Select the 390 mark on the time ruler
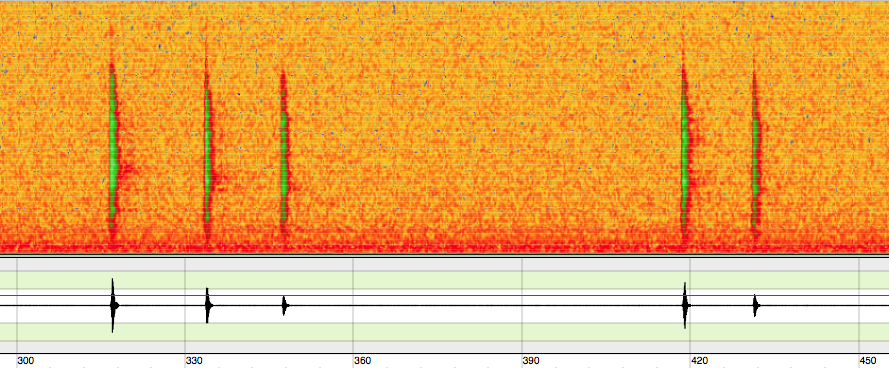Screen dimensions: 889x368 (531, 361)
